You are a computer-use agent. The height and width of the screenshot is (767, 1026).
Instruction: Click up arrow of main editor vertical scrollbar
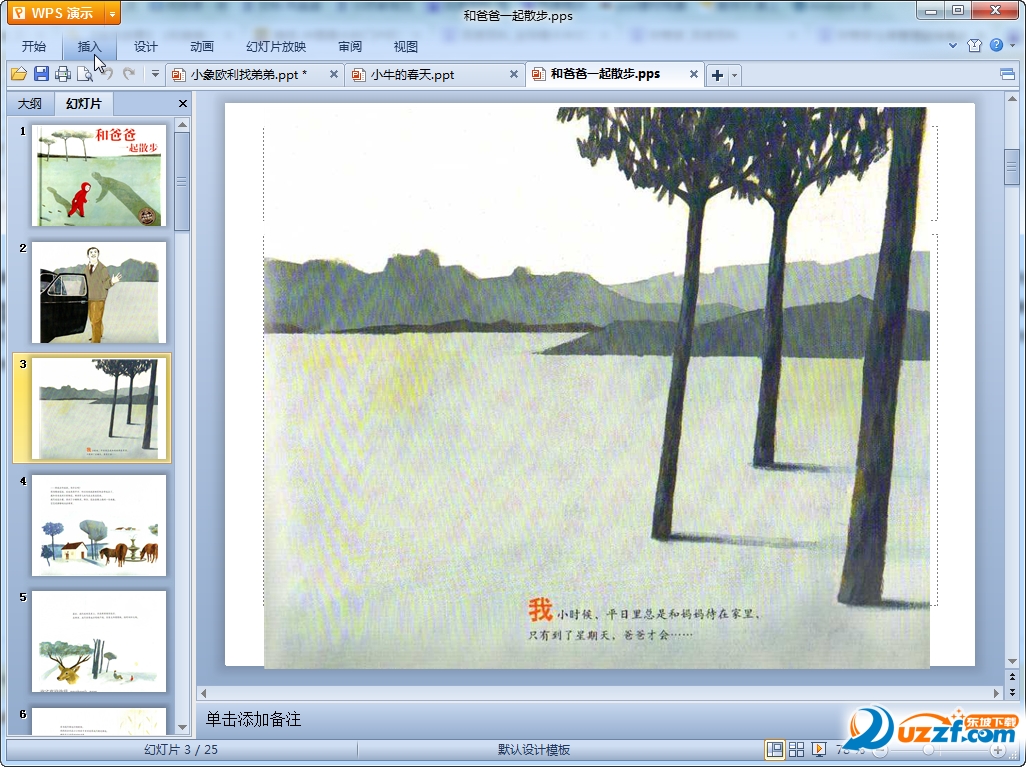1012,99
